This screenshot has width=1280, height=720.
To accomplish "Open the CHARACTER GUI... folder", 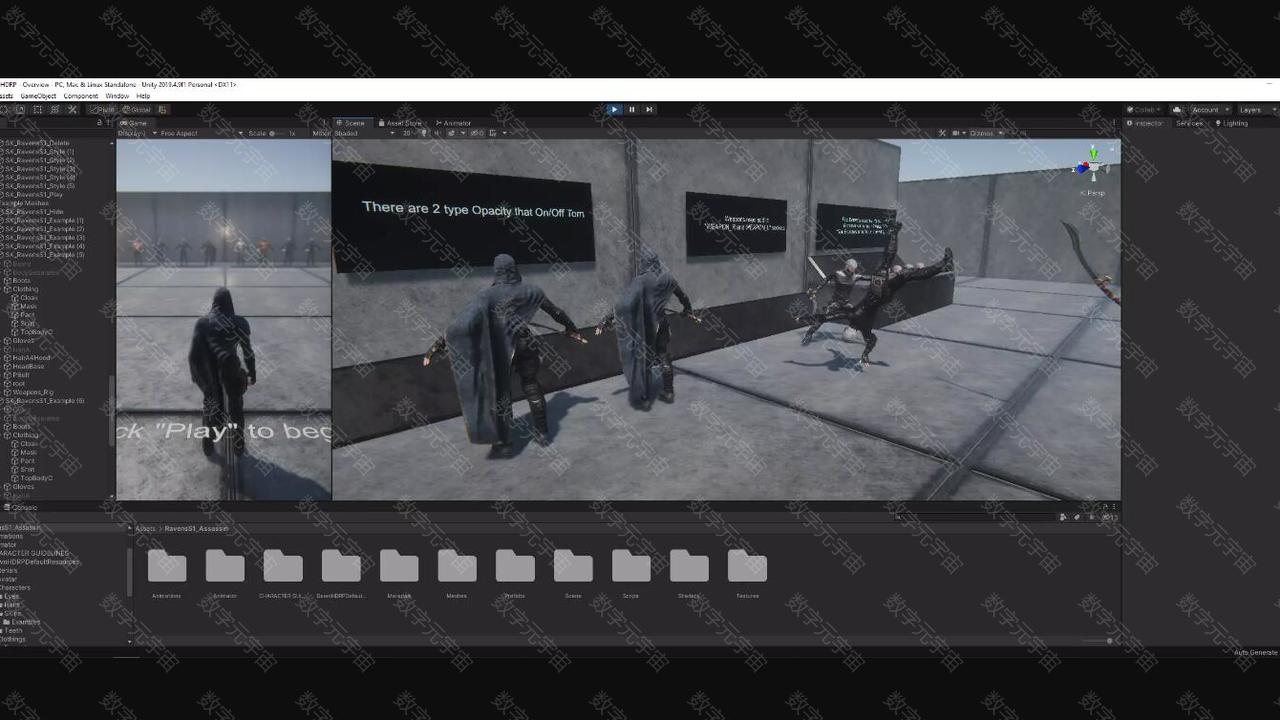I will pyautogui.click(x=283, y=573).
